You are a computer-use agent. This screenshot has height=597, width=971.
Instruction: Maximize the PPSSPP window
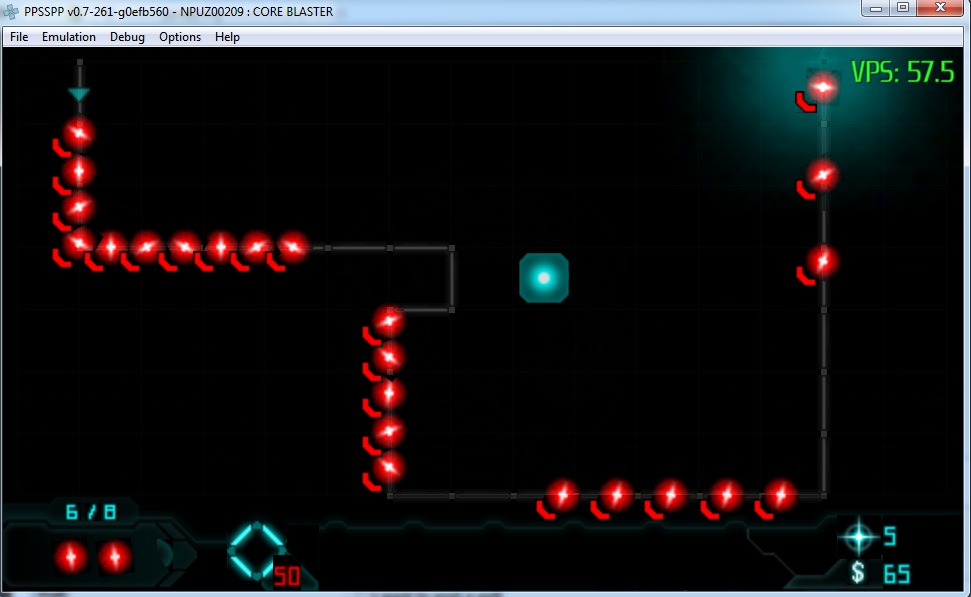point(902,8)
